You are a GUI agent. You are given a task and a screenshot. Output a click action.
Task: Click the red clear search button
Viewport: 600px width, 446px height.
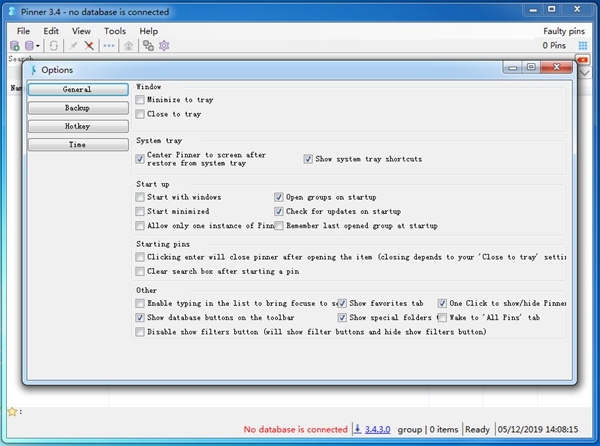tap(582, 60)
